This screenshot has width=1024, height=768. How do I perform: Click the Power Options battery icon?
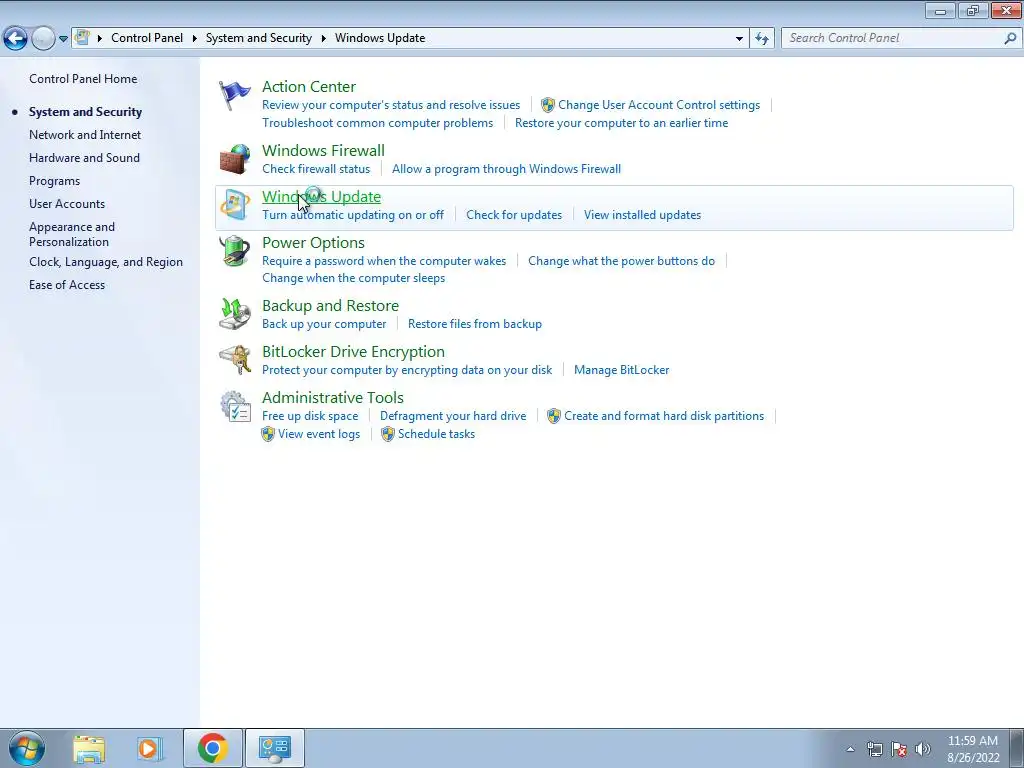tap(234, 251)
